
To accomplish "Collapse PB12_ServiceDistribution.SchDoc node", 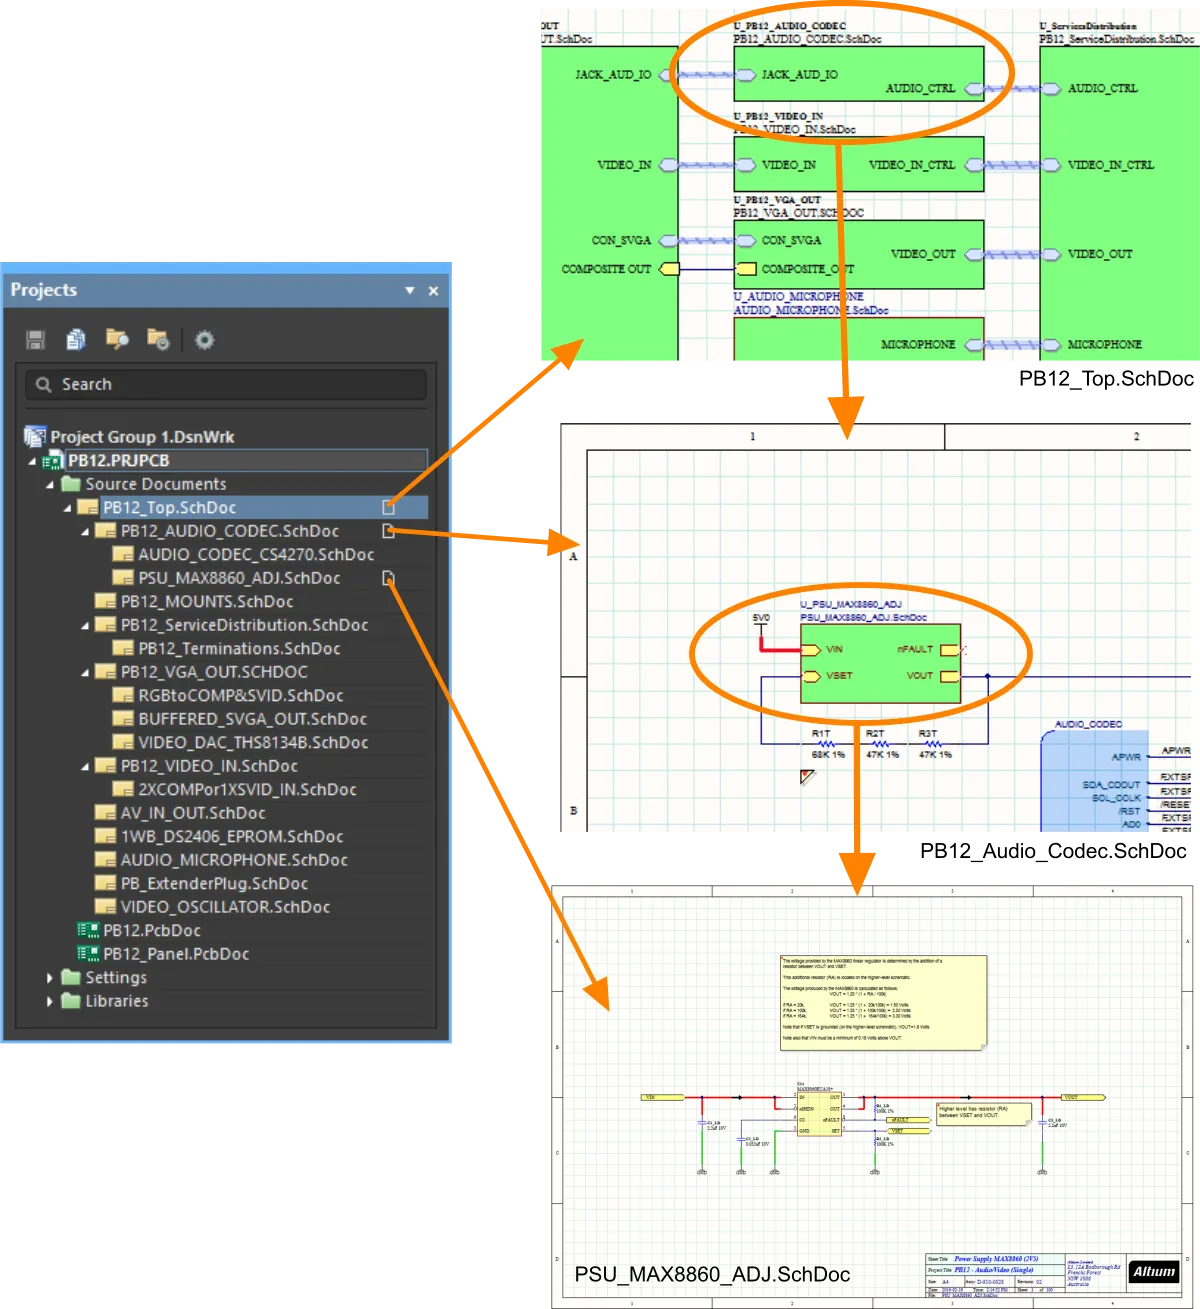I will point(85,626).
